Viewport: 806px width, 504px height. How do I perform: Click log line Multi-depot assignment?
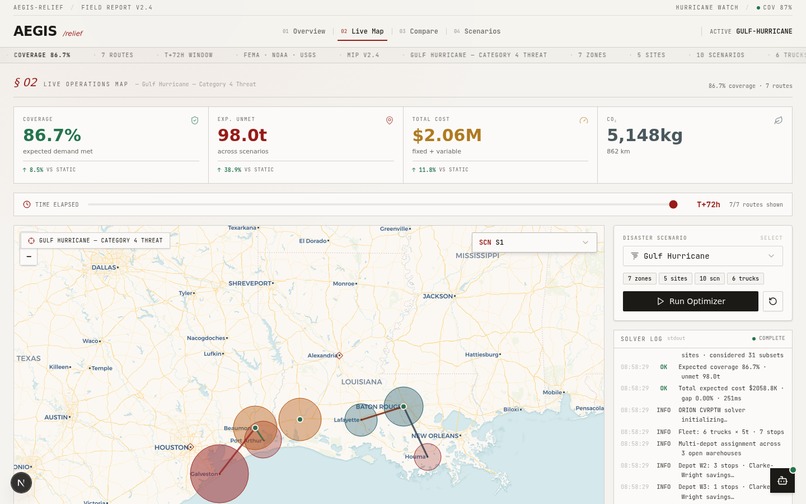(x=703, y=448)
